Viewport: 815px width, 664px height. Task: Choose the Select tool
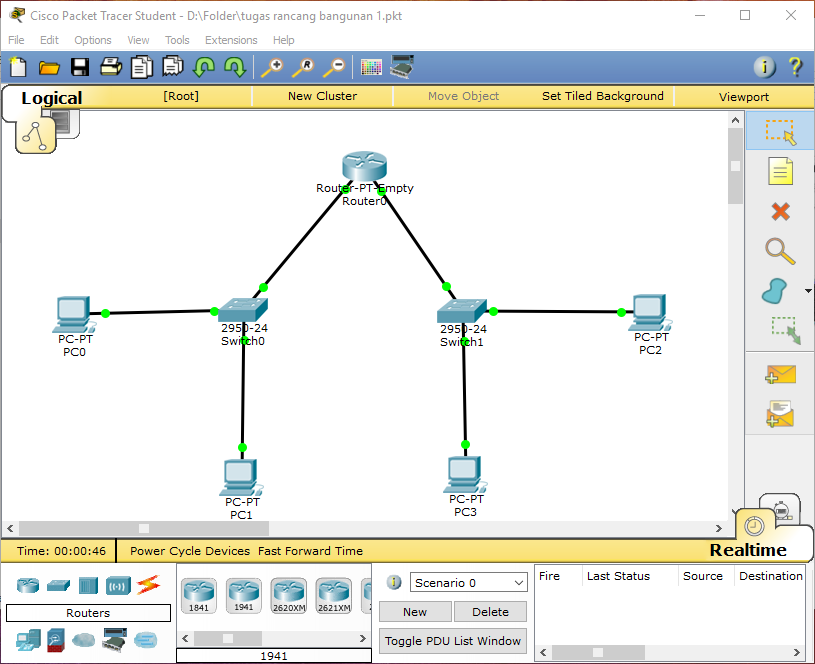(x=780, y=132)
